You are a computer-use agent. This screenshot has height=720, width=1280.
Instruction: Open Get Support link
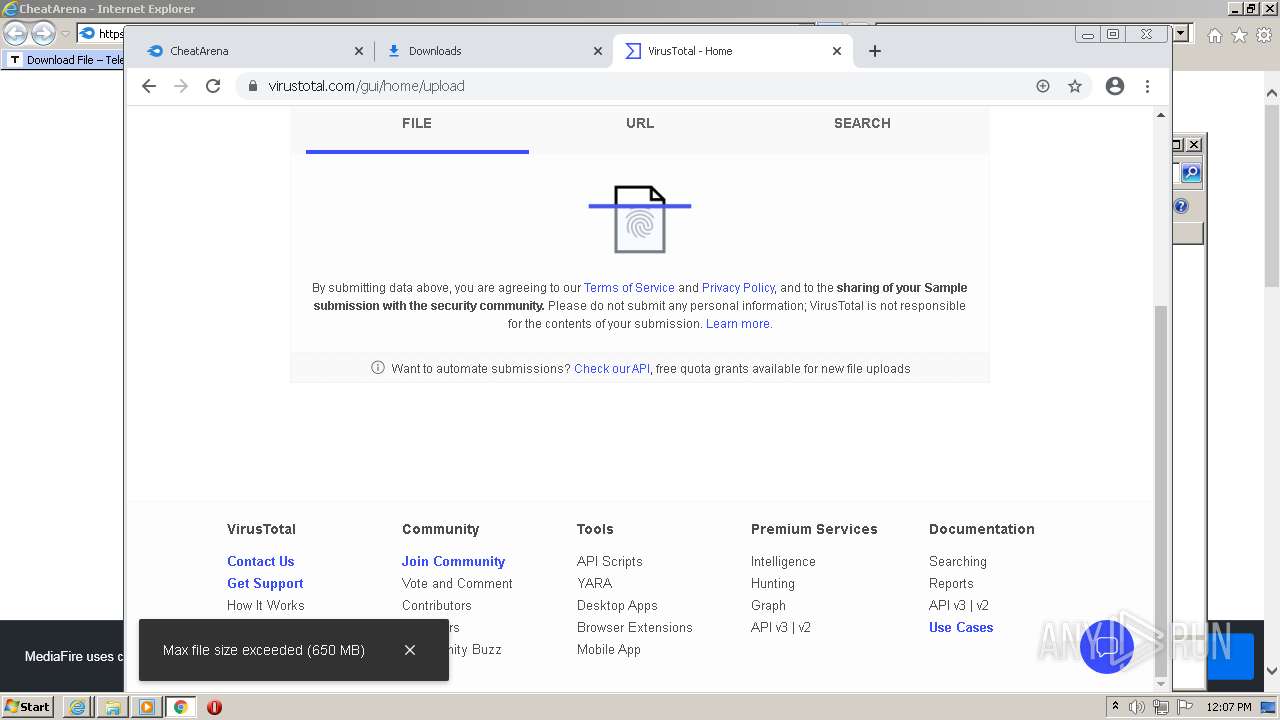click(265, 583)
